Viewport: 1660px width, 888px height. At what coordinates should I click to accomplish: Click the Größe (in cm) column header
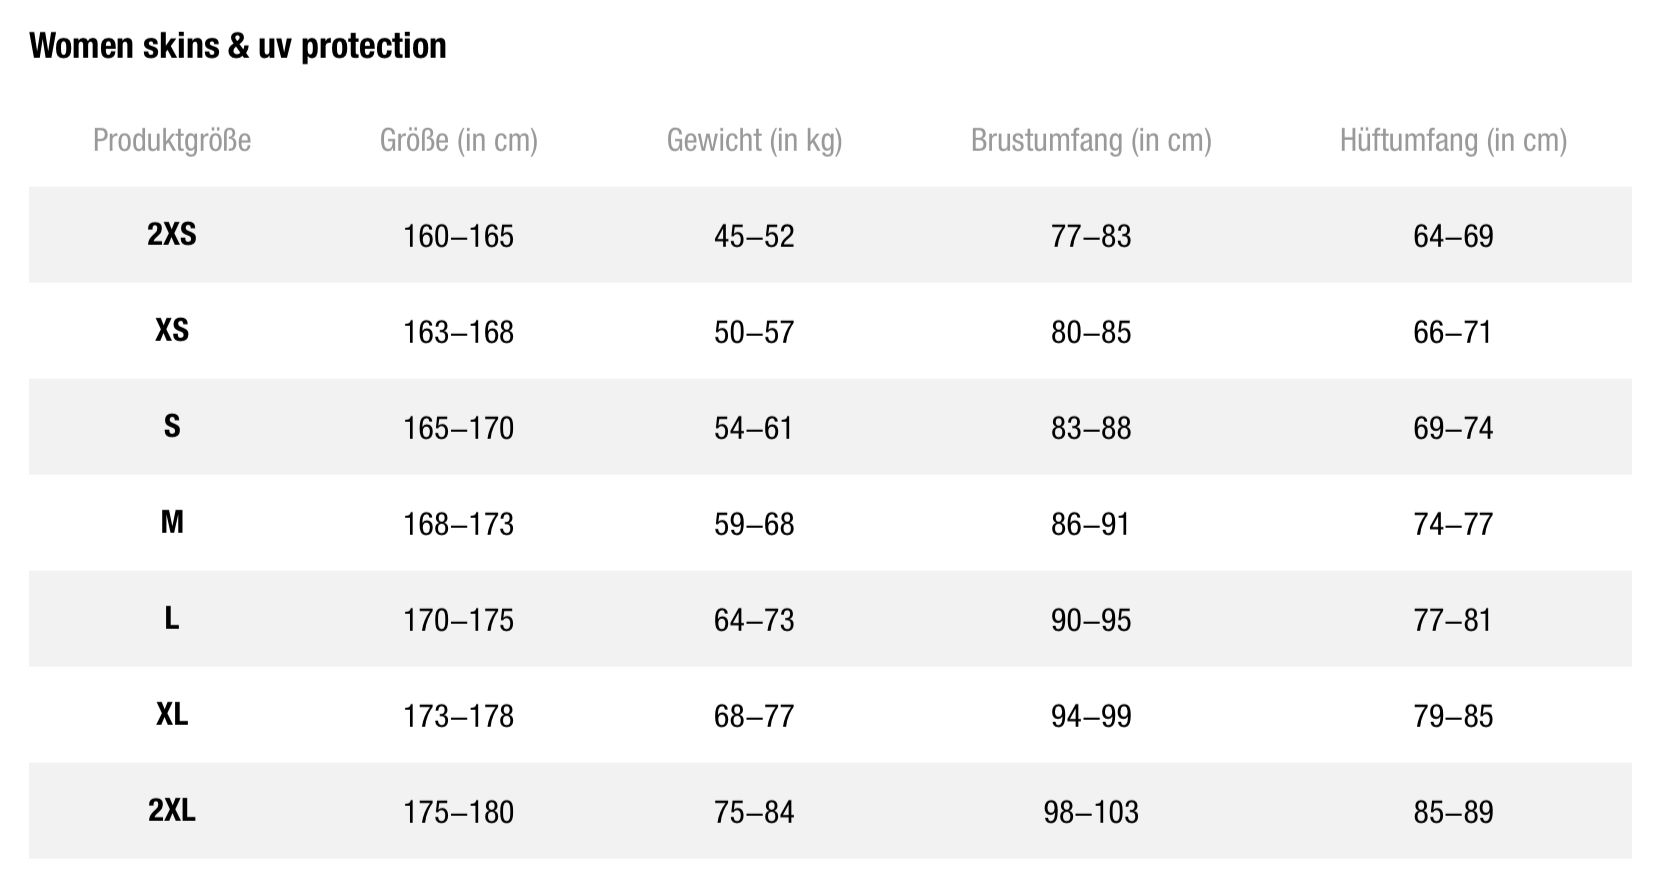pos(459,140)
